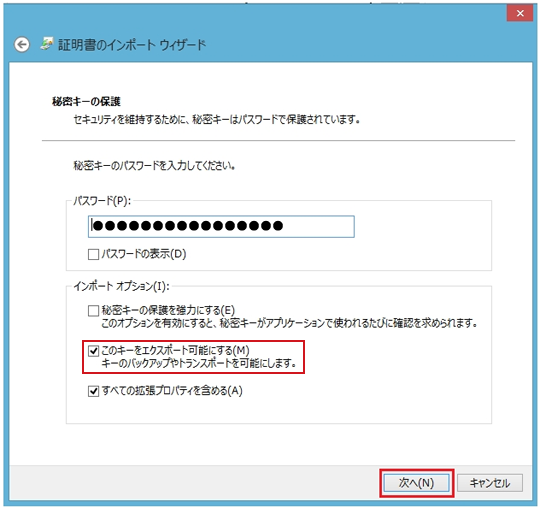This screenshot has width=540, height=508.
Task: Uncheck このキーをエクスポート可能にする(M) checkbox
Action: coord(93,351)
